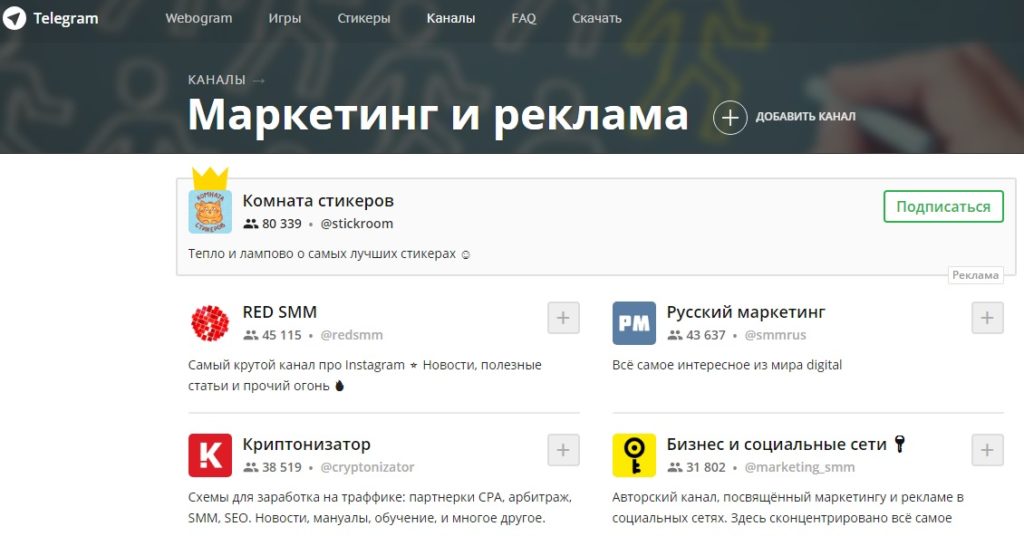Add Криптонизатор with plus button
The image size is (1024, 536).
(x=563, y=450)
